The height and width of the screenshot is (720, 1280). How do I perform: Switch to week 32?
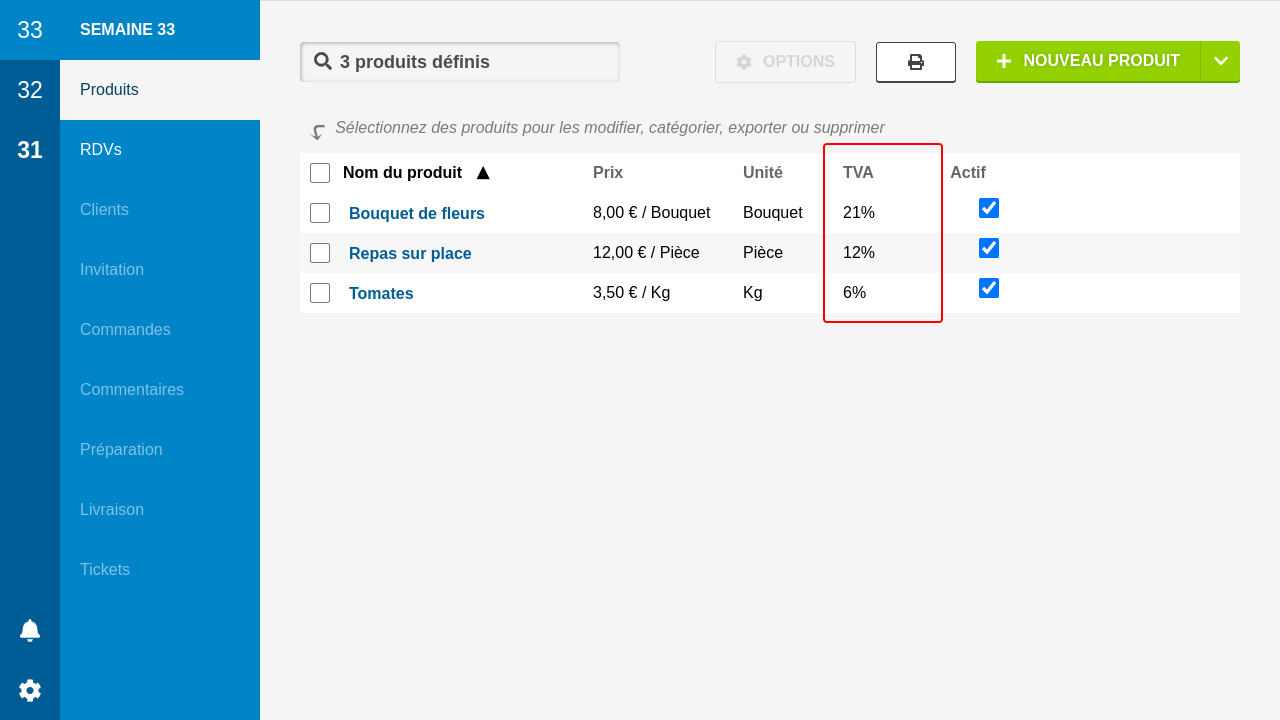[x=30, y=90]
